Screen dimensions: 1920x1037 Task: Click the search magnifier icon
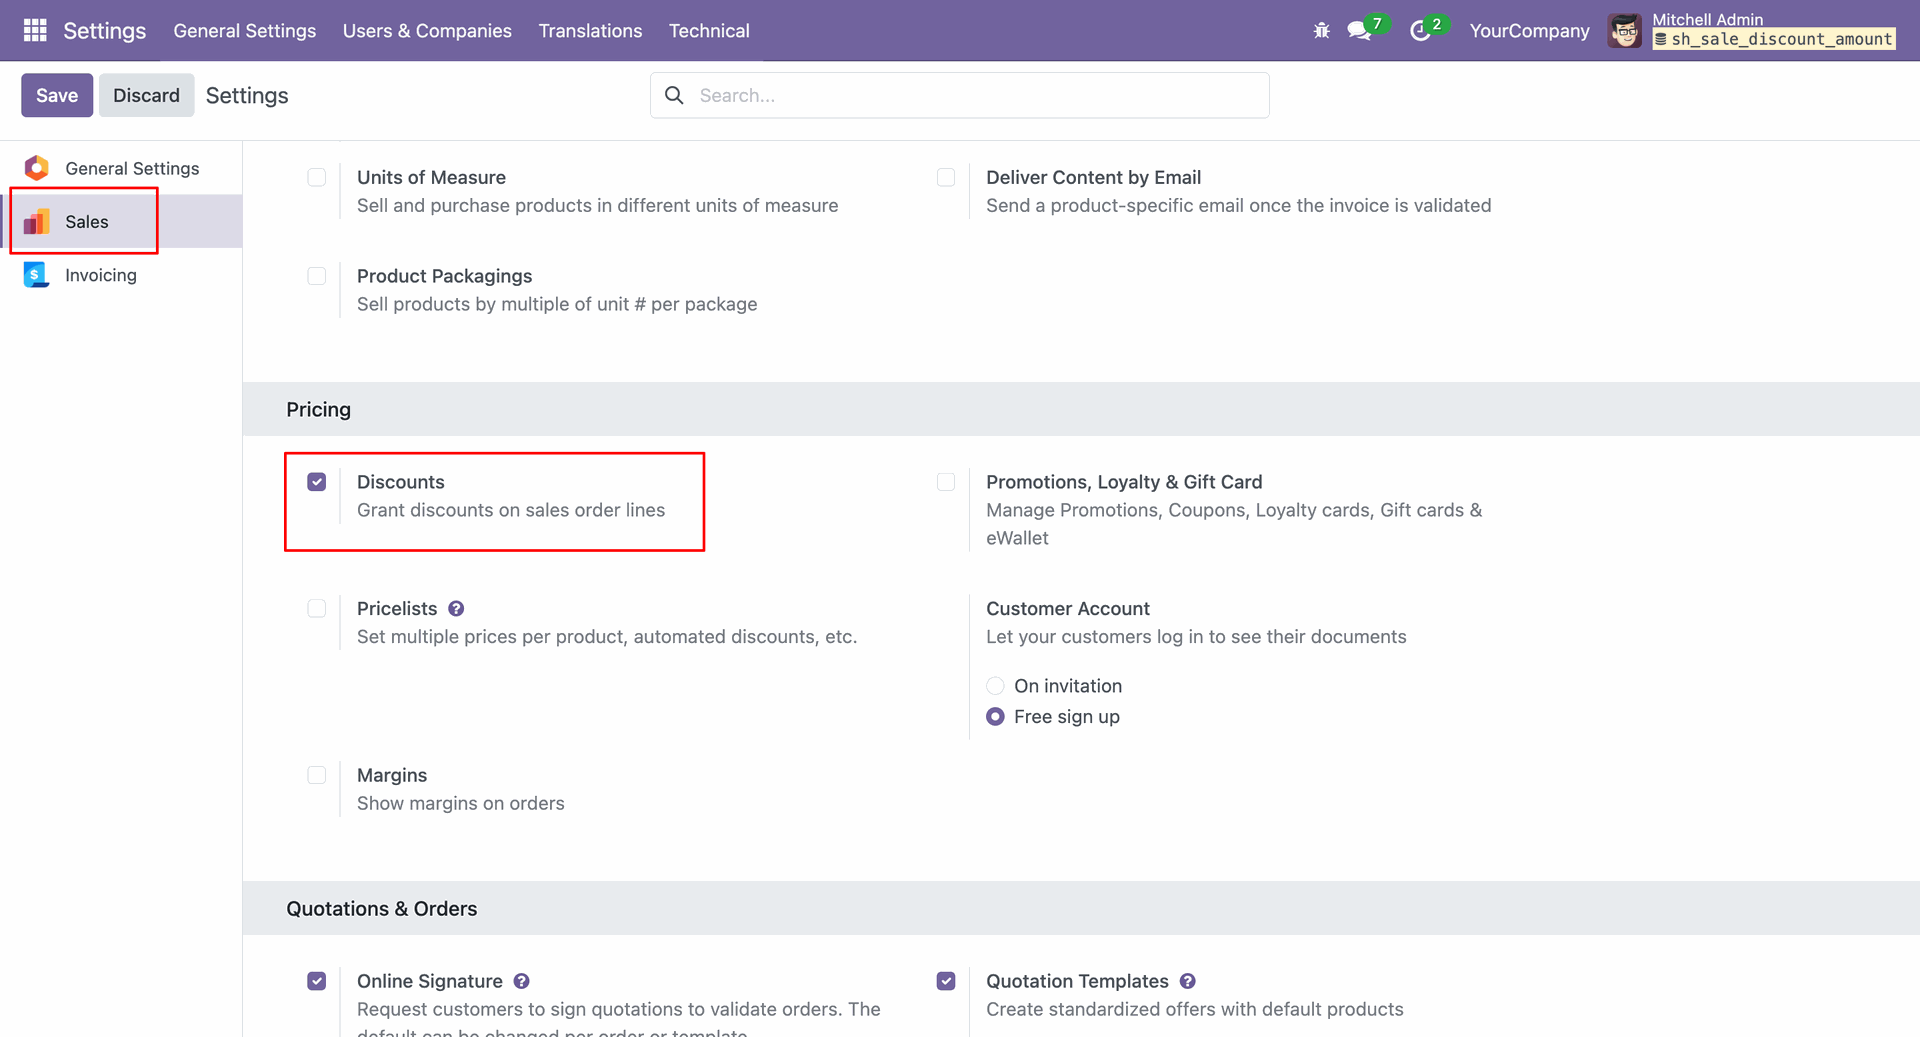675,95
